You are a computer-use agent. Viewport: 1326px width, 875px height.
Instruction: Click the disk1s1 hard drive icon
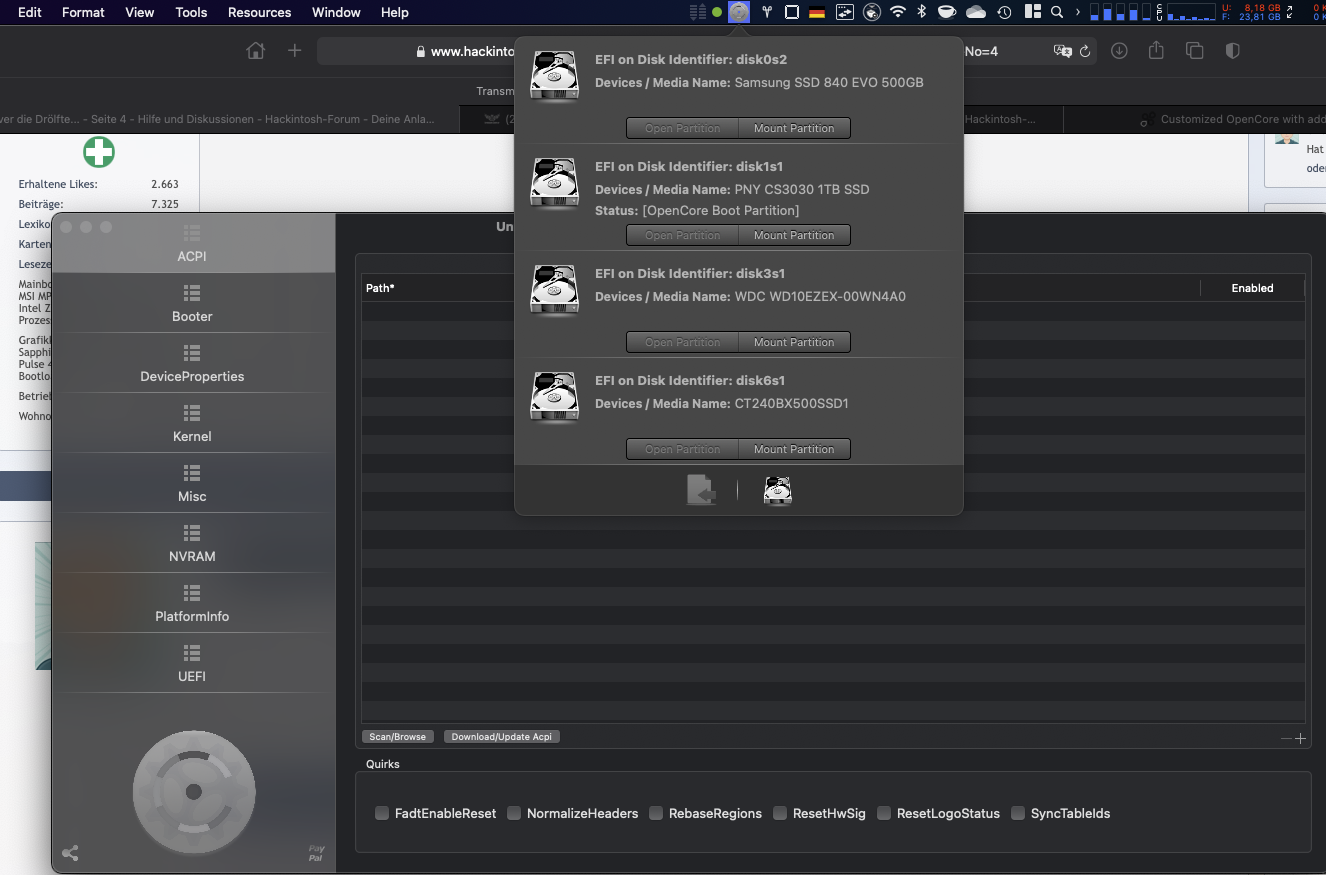[x=554, y=183]
